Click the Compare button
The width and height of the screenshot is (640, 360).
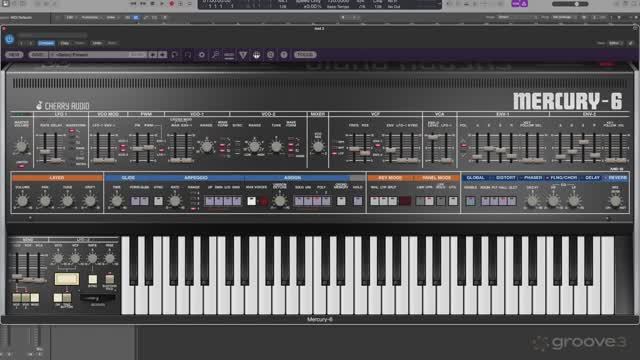[46, 43]
